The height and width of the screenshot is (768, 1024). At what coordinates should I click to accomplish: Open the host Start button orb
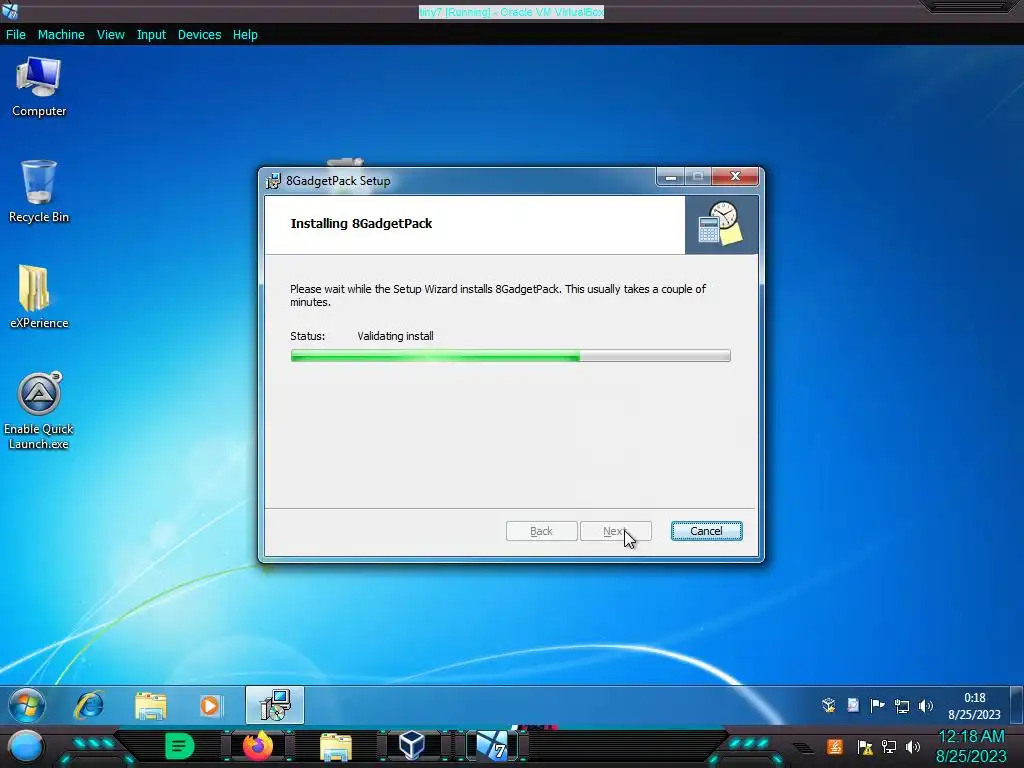26,747
